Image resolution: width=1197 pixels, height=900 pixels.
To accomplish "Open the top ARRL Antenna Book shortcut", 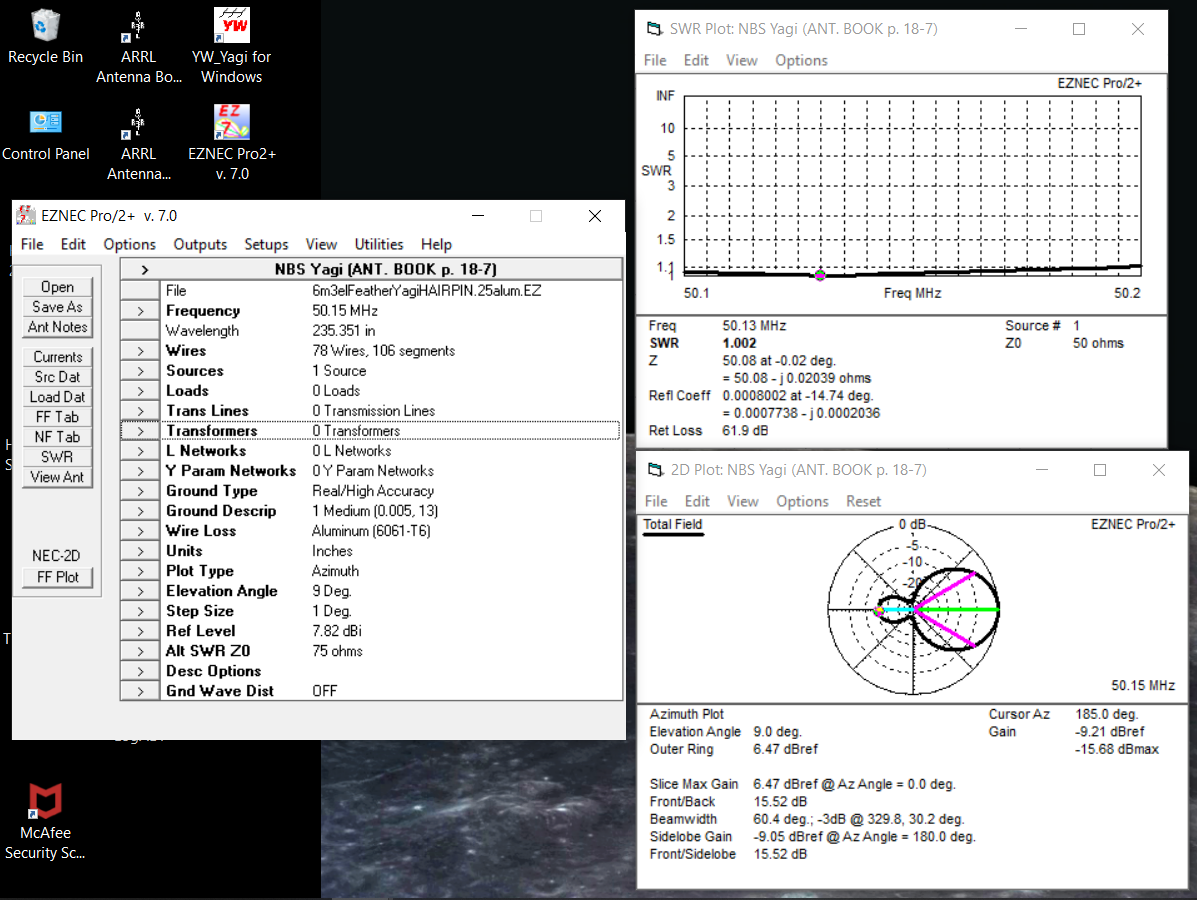I will pyautogui.click(x=138, y=27).
